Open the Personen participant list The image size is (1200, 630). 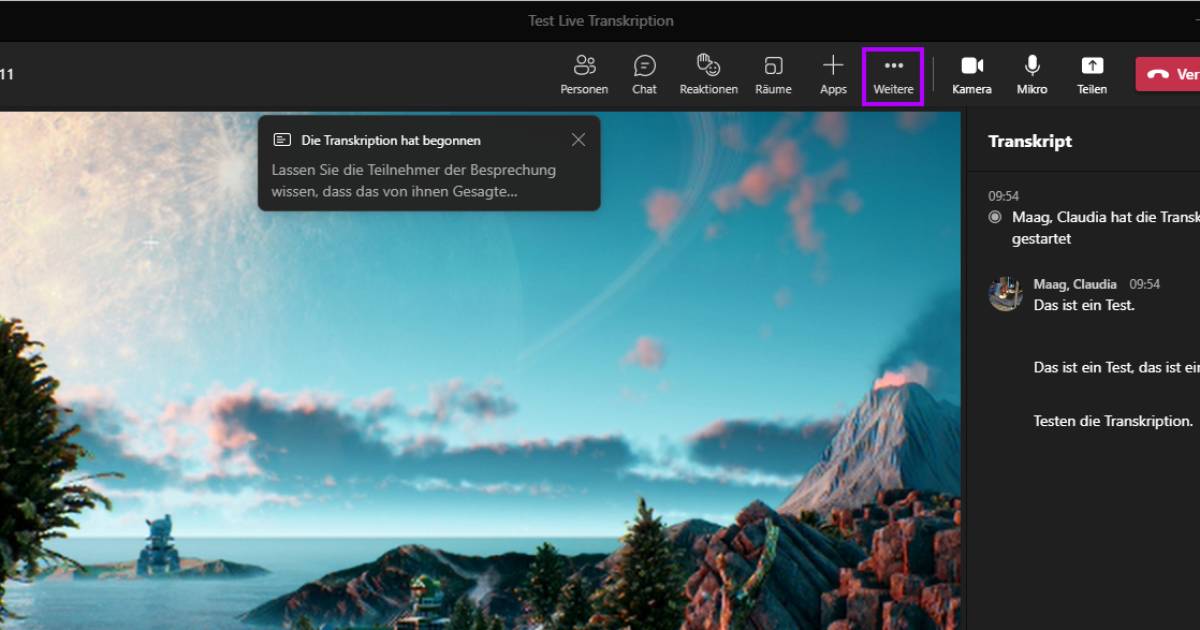point(584,73)
